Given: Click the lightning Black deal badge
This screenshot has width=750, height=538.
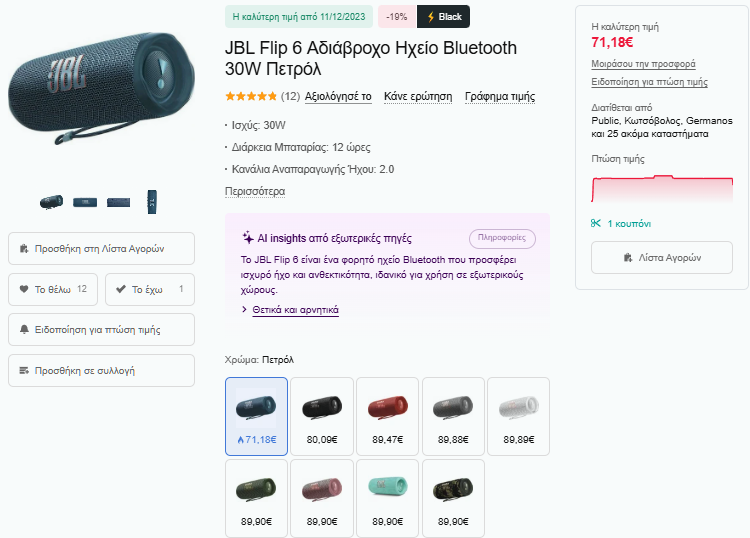Looking at the screenshot, I should click(x=443, y=17).
